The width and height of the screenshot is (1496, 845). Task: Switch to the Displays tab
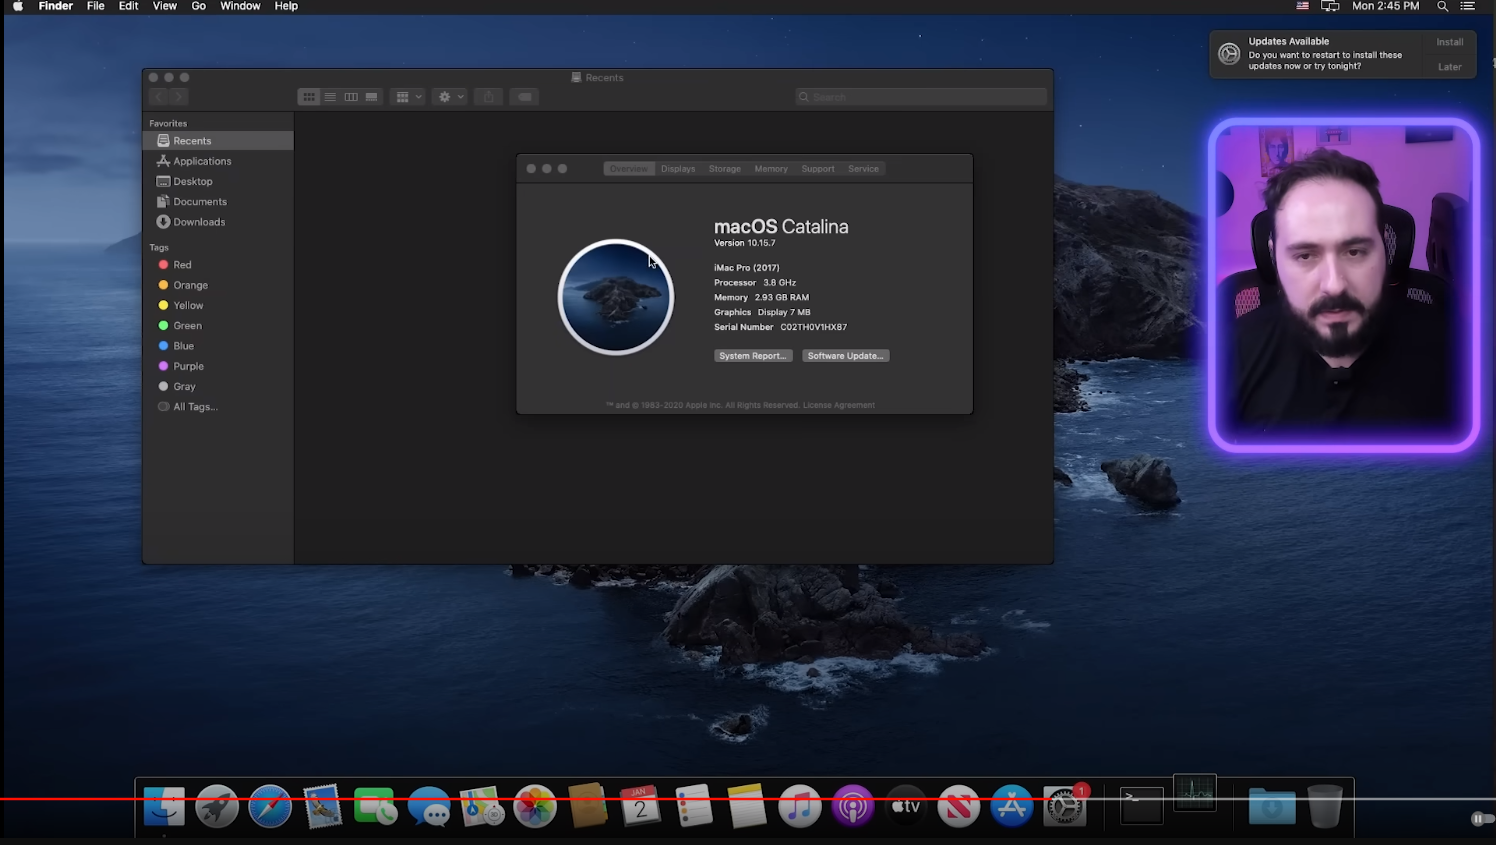(x=678, y=169)
